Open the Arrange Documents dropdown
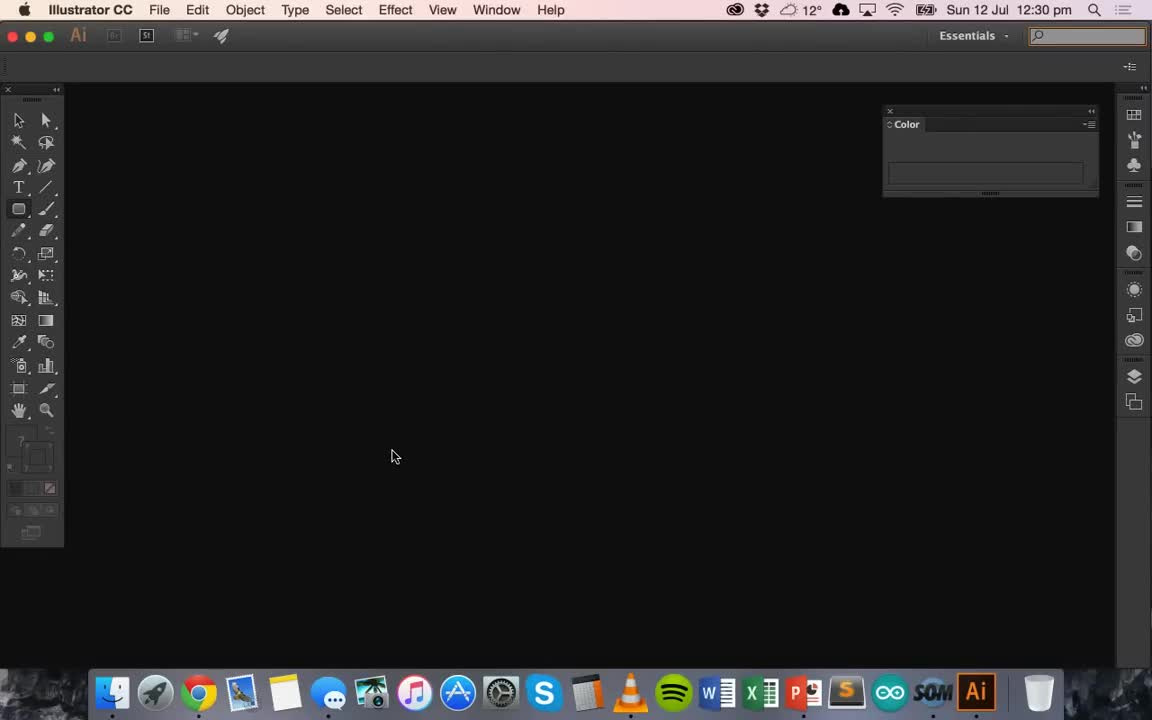 tap(187, 35)
